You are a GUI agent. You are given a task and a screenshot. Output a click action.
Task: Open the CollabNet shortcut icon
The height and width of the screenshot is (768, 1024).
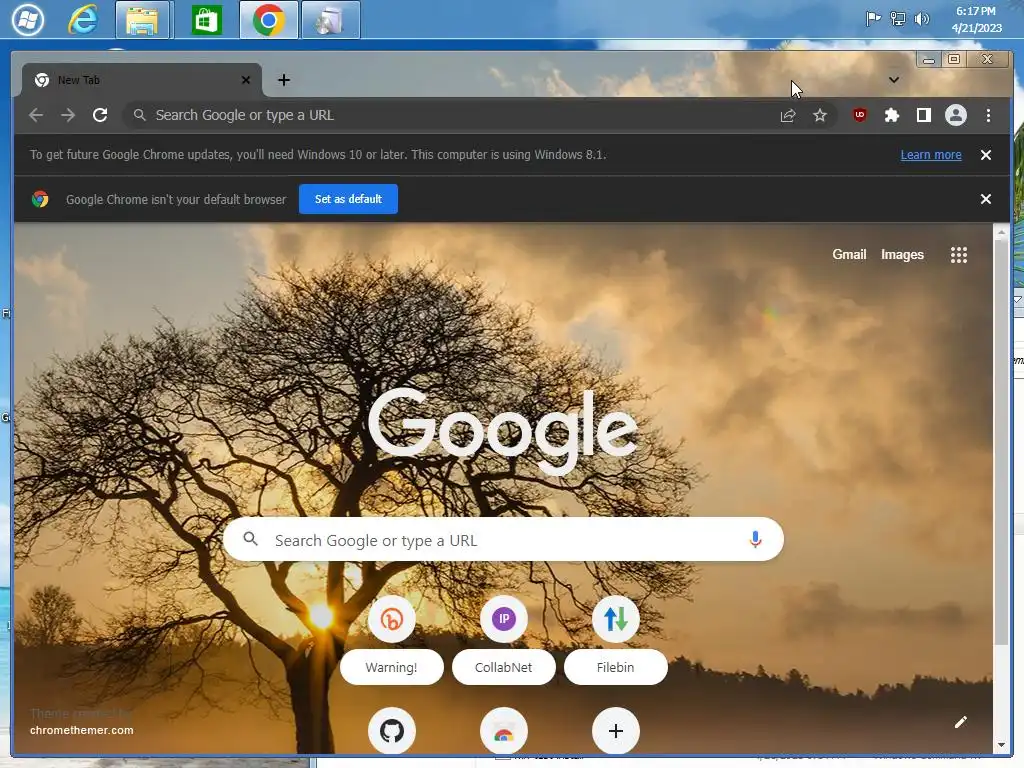(504, 618)
